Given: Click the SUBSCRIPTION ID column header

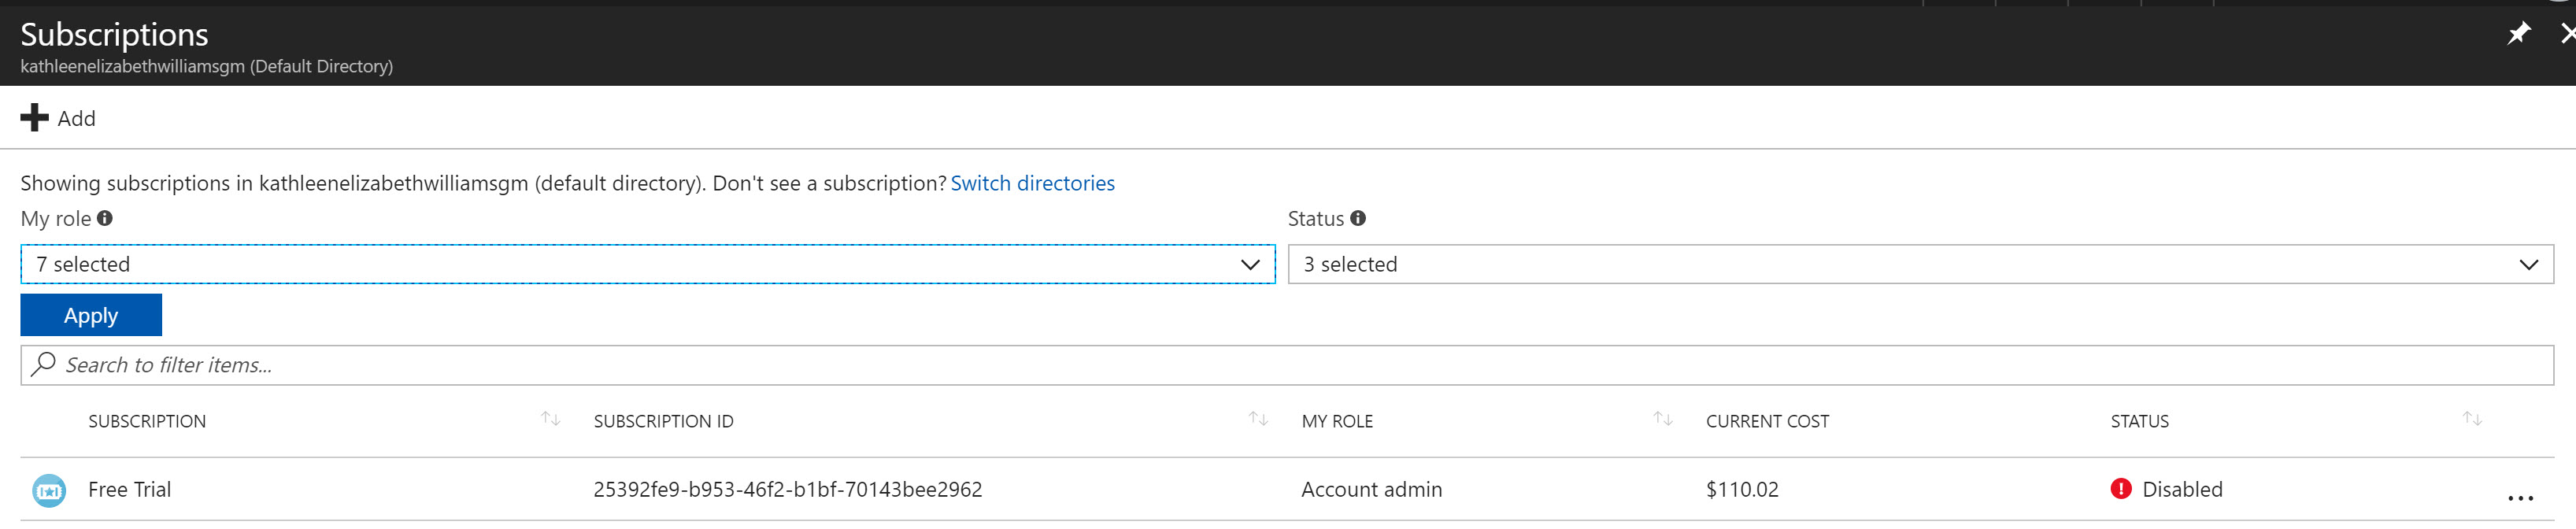Looking at the screenshot, I should click(x=663, y=421).
